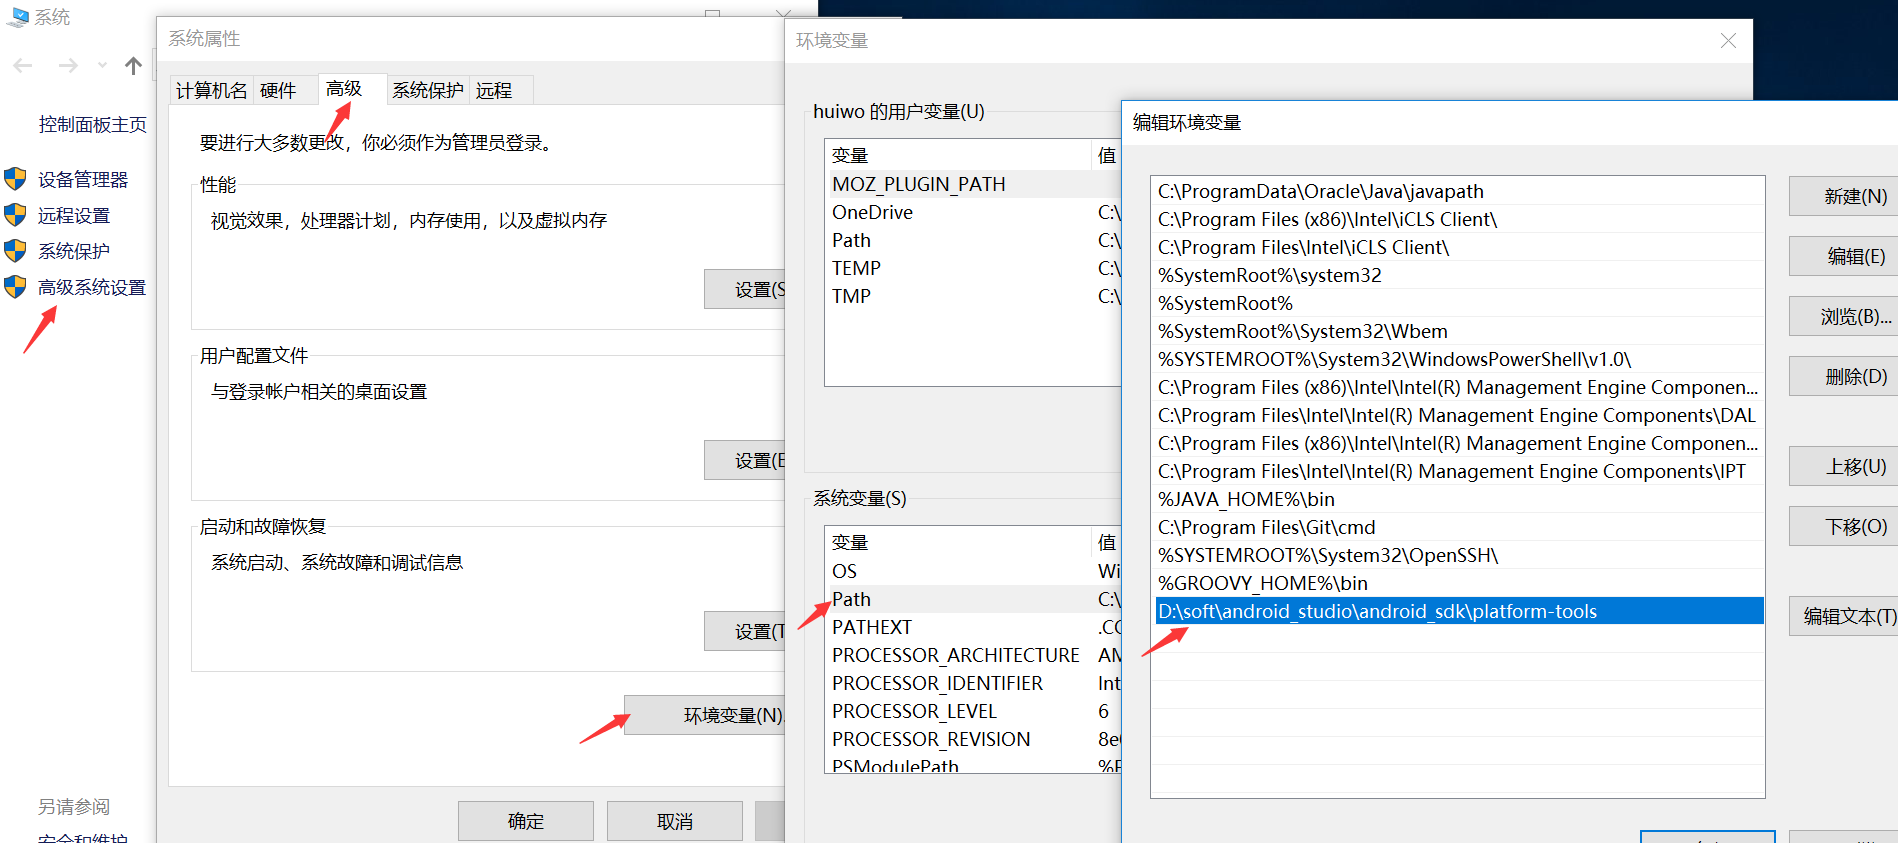This screenshot has width=1898, height=843.
Task: Select %JAVA_HOME%\bin entry
Action: pyautogui.click(x=1458, y=499)
